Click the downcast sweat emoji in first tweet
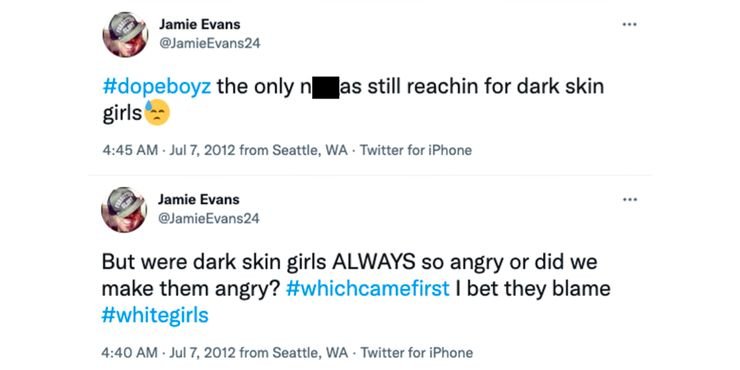Screen dimensions: 740x370 tap(156, 113)
